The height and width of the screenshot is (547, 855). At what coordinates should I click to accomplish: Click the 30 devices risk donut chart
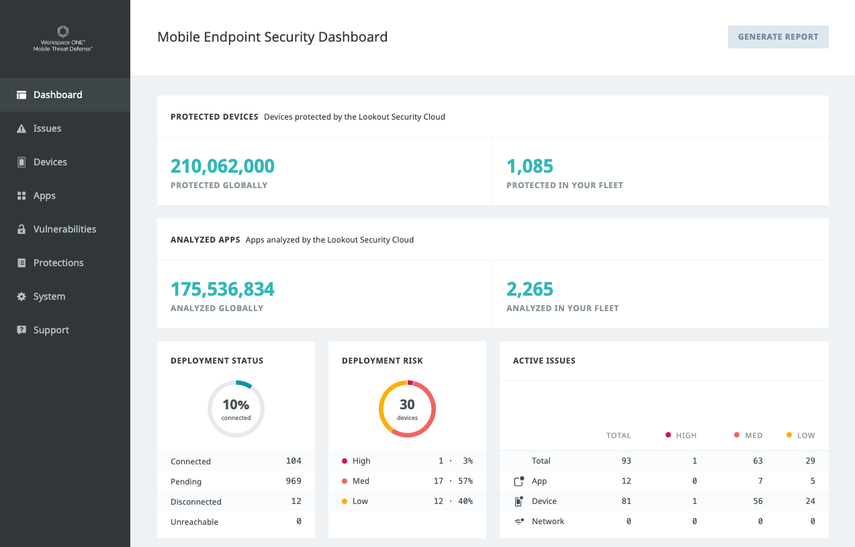click(407, 408)
